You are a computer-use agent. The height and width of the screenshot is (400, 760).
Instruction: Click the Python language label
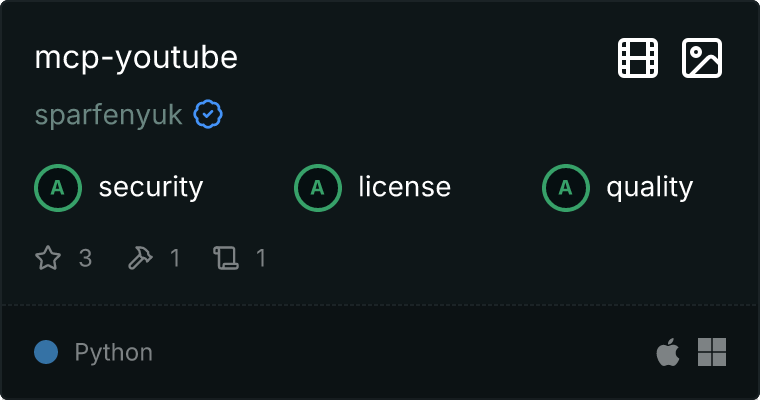click(x=114, y=353)
